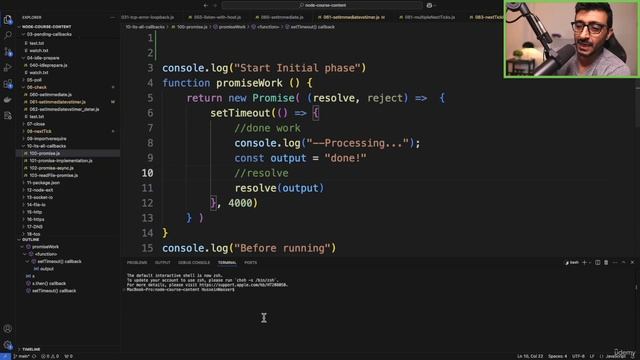
Task: Click the main branch in status bar
Action: 22,356
